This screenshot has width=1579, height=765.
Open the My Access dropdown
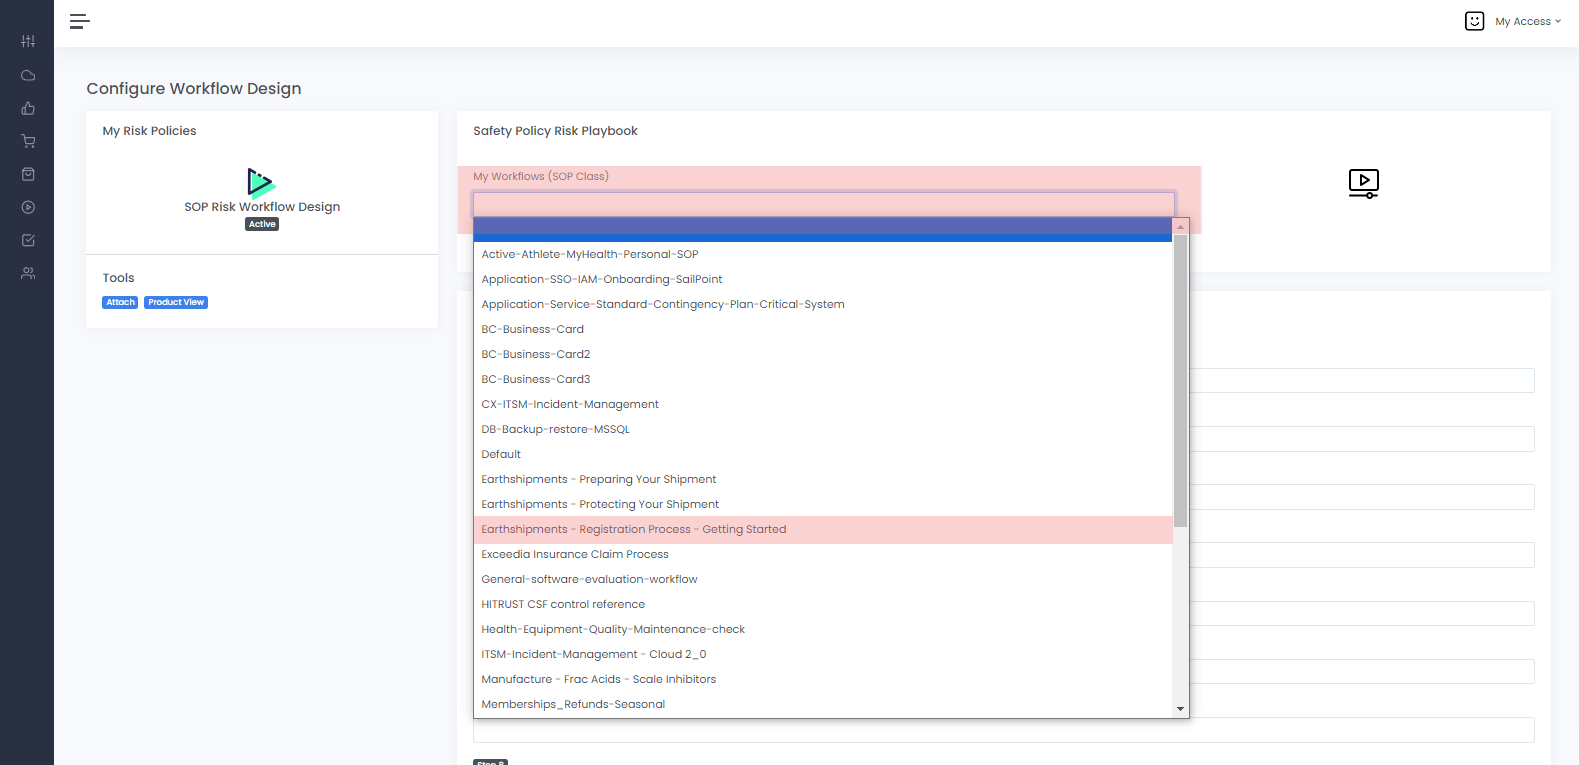point(1526,21)
